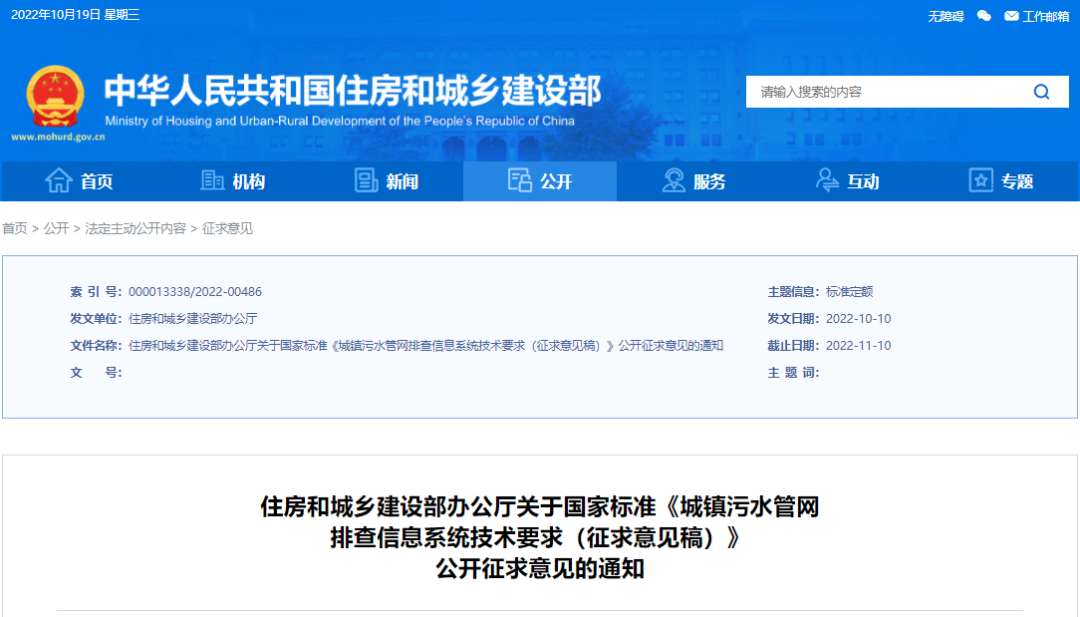Select the newspaper icon next to 新闻
The image size is (1080, 617).
(366, 181)
